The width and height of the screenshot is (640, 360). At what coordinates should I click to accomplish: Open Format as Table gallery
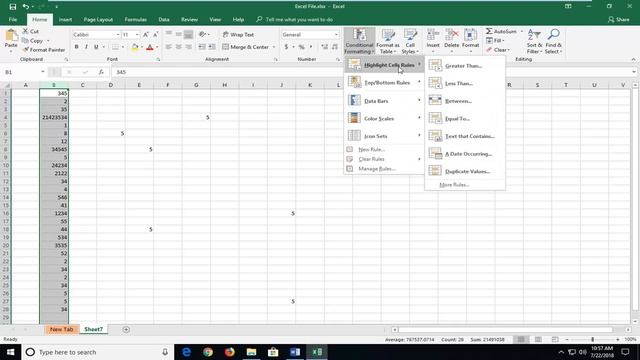click(388, 41)
